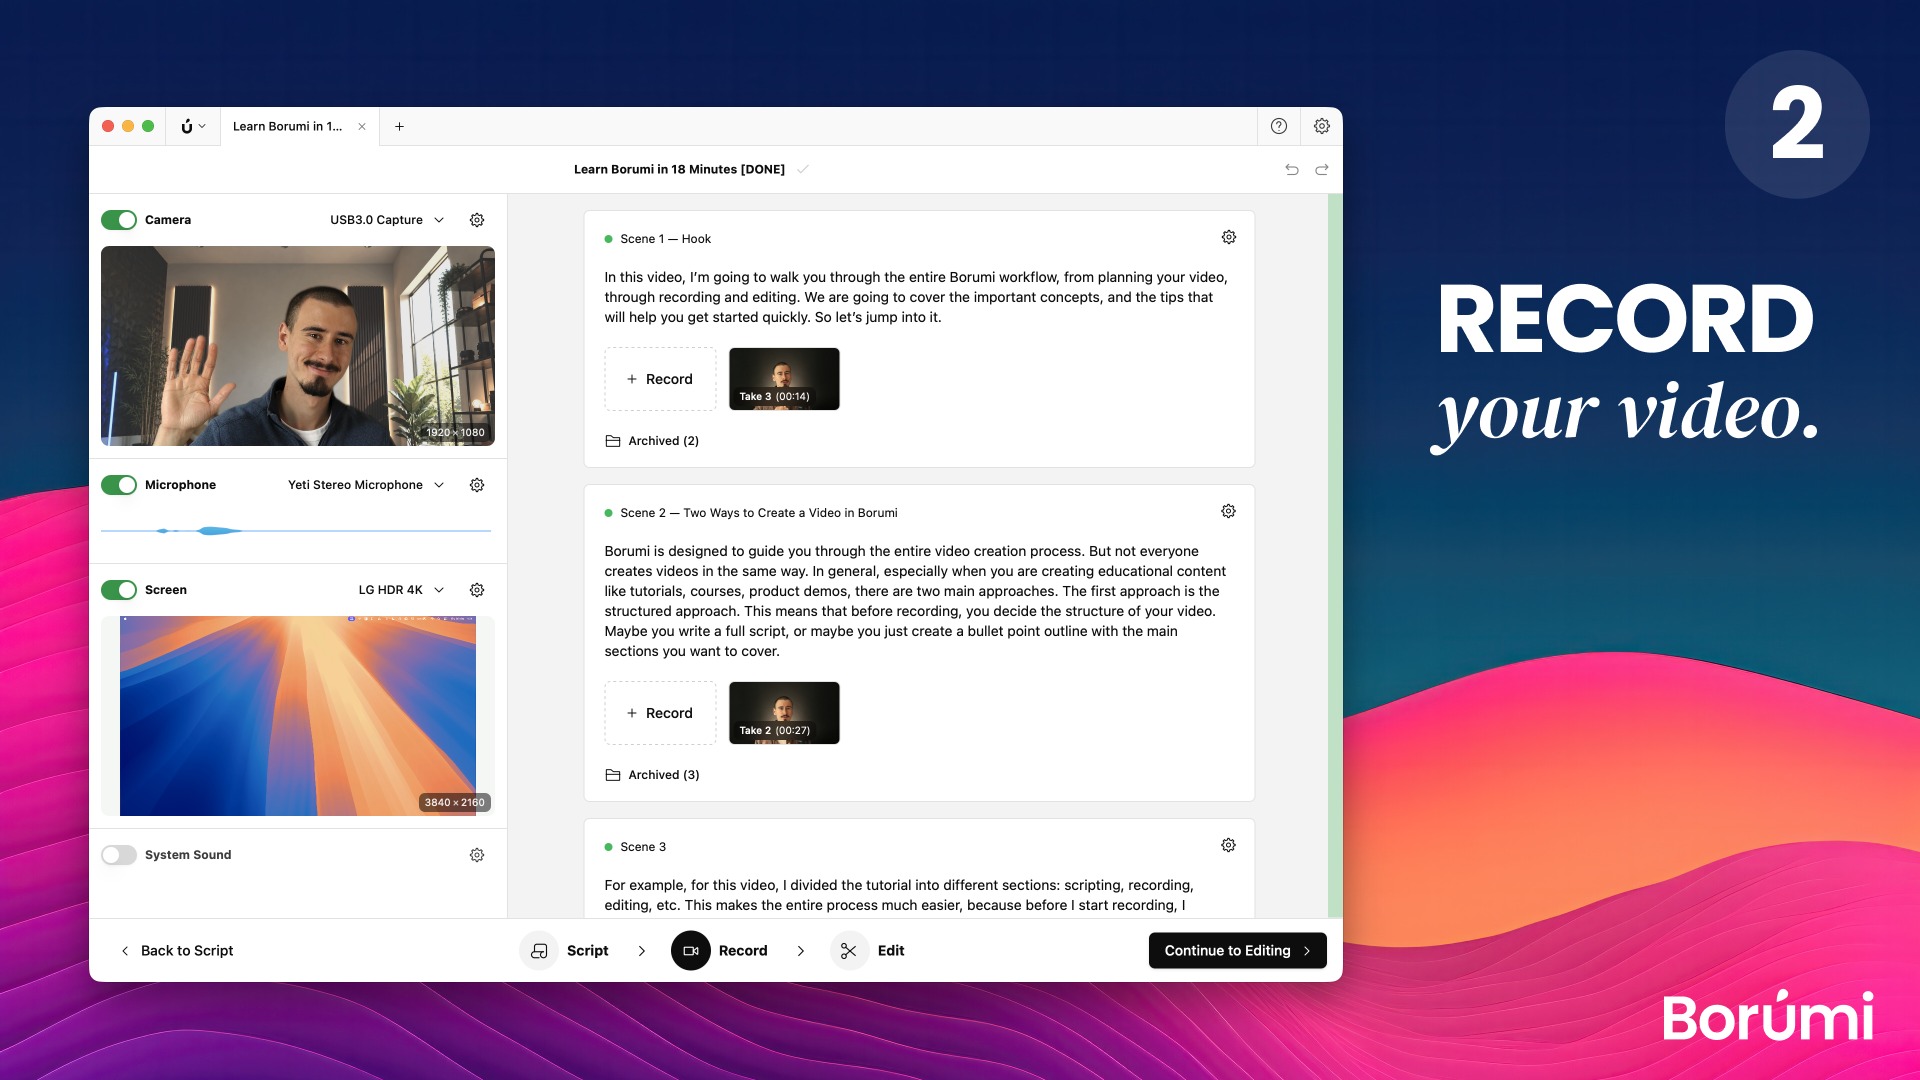Screen dimensions: 1920x1080
Task: Expand Archived (3) takes in Scene 2
Action: point(652,775)
